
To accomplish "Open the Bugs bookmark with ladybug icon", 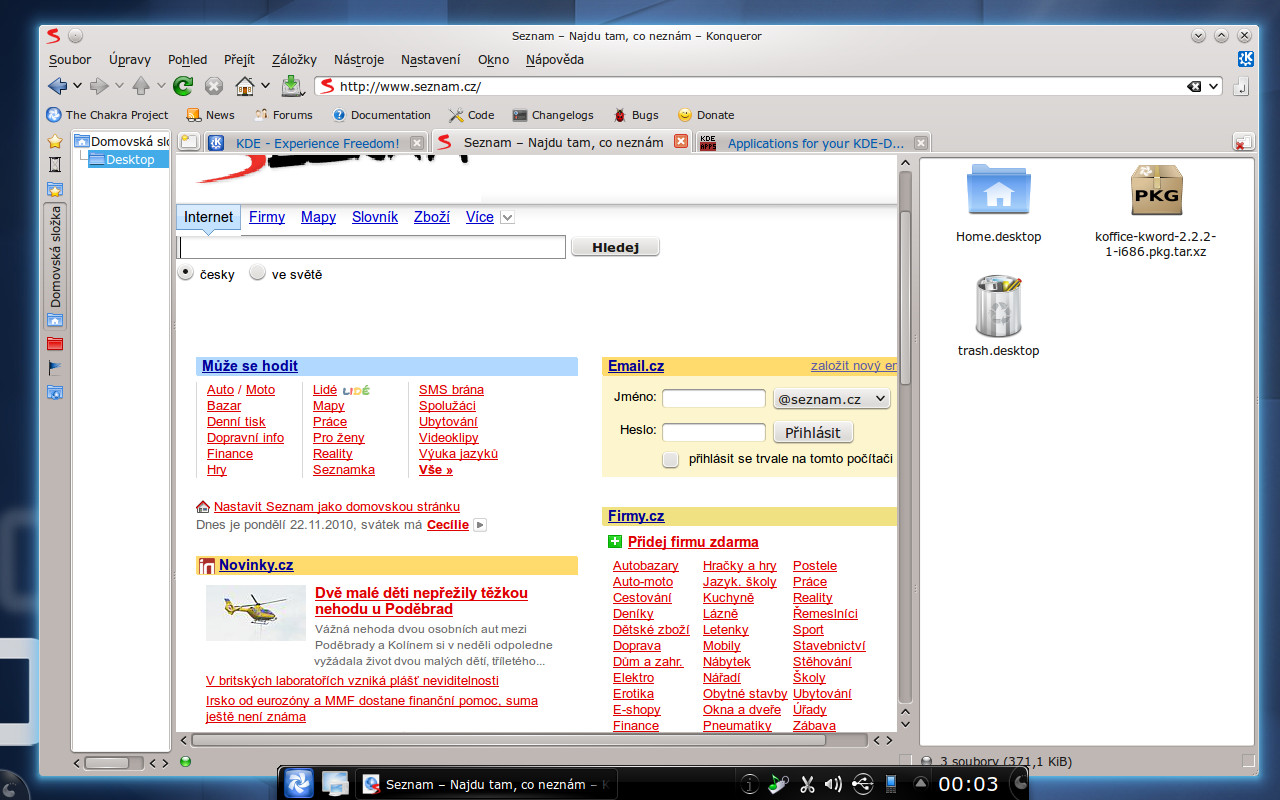I will [x=635, y=115].
